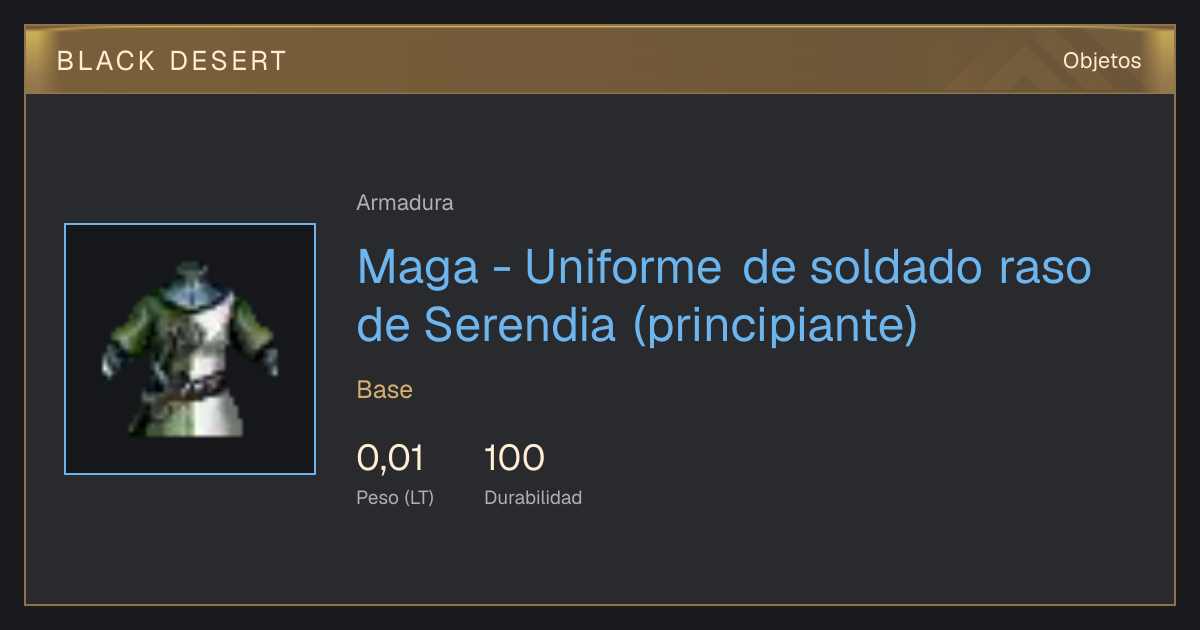
Task: Click the 100 durability value
Action: tap(514, 458)
